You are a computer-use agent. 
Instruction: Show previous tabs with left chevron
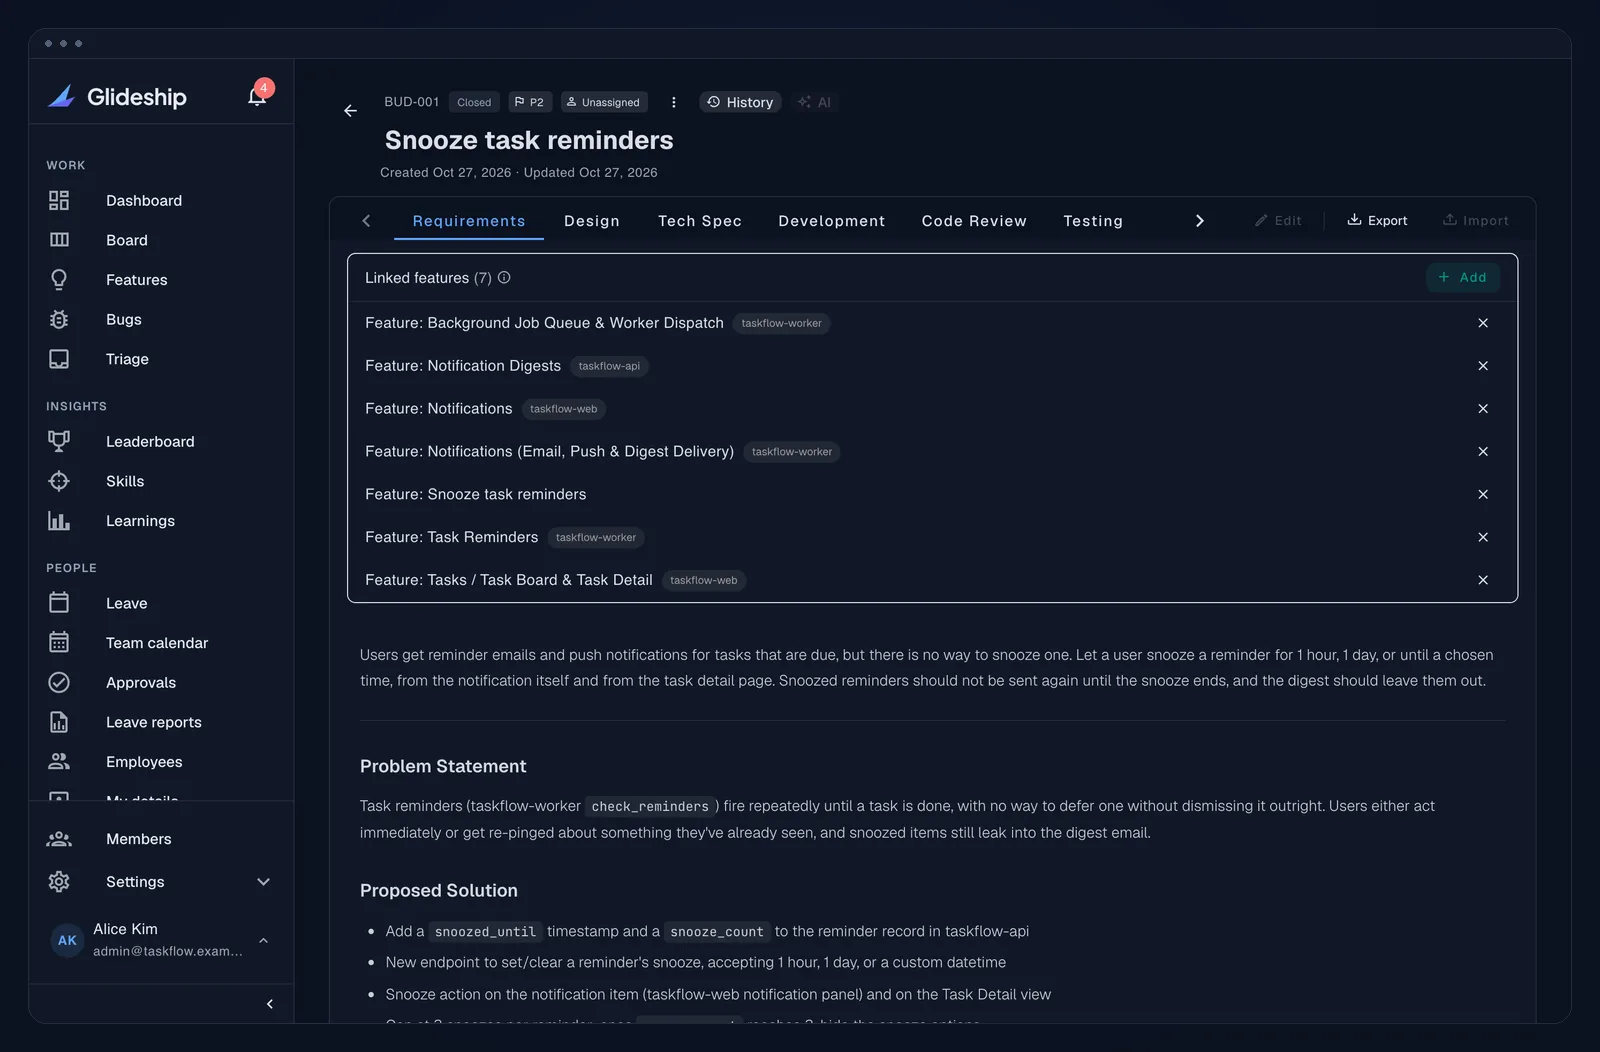(x=367, y=221)
